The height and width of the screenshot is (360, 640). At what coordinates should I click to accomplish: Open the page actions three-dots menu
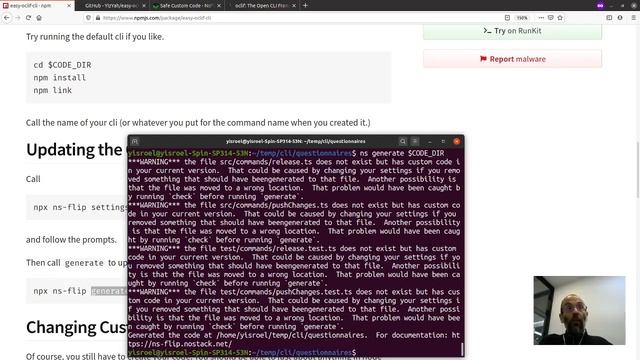(x=541, y=18)
